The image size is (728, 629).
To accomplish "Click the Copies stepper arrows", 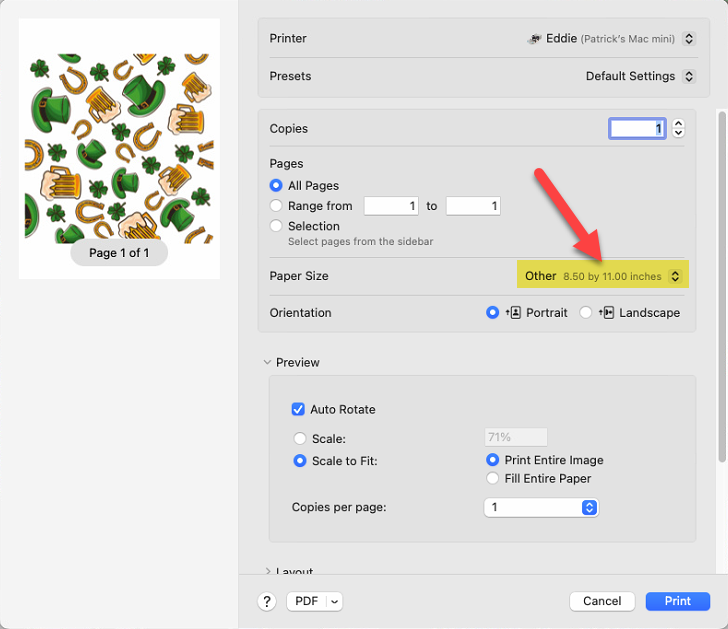I will 679,128.
